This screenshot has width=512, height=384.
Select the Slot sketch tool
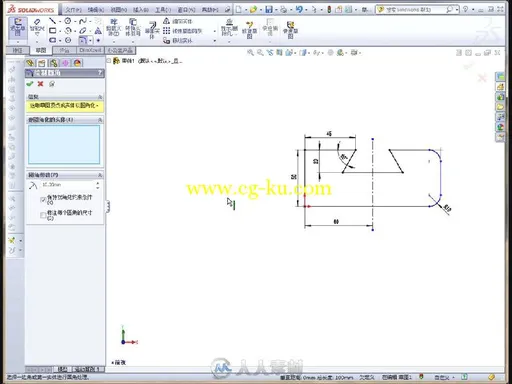coord(52,40)
